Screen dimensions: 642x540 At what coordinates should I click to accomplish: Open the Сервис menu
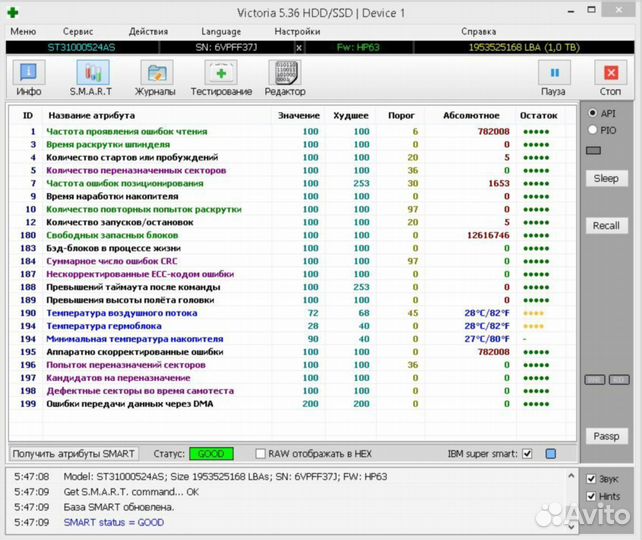[78, 32]
